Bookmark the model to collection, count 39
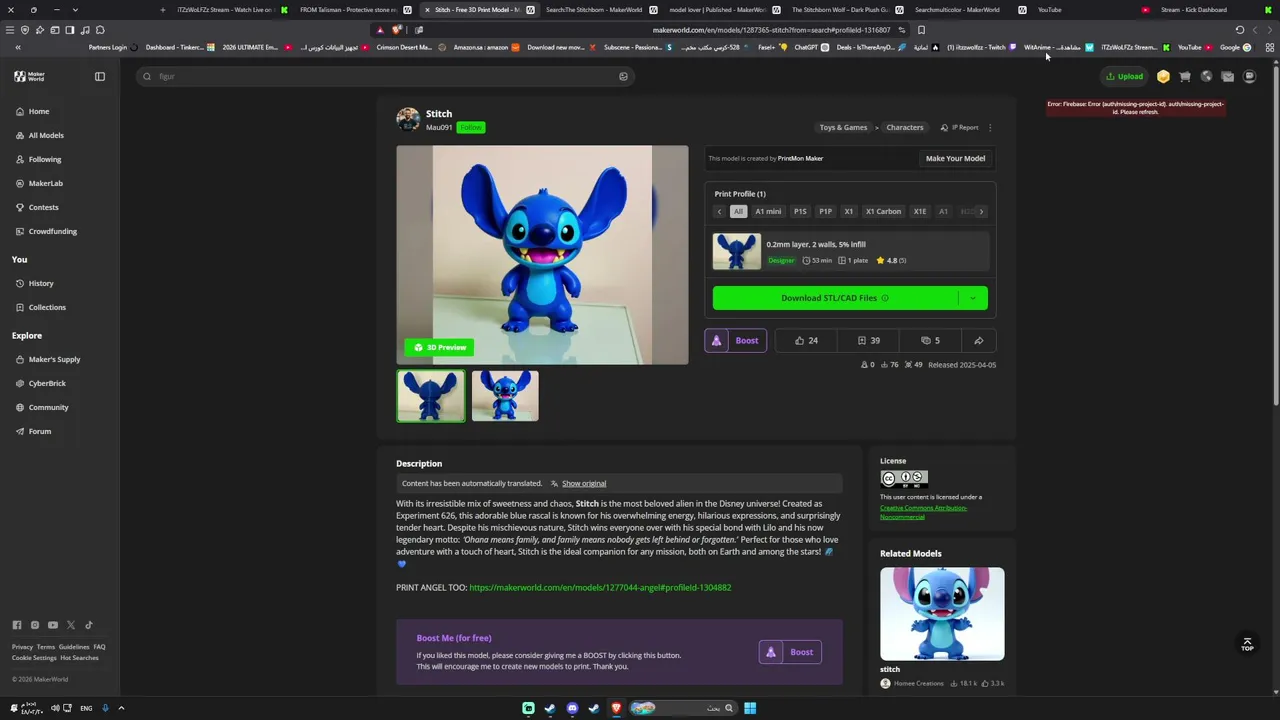 (868, 341)
